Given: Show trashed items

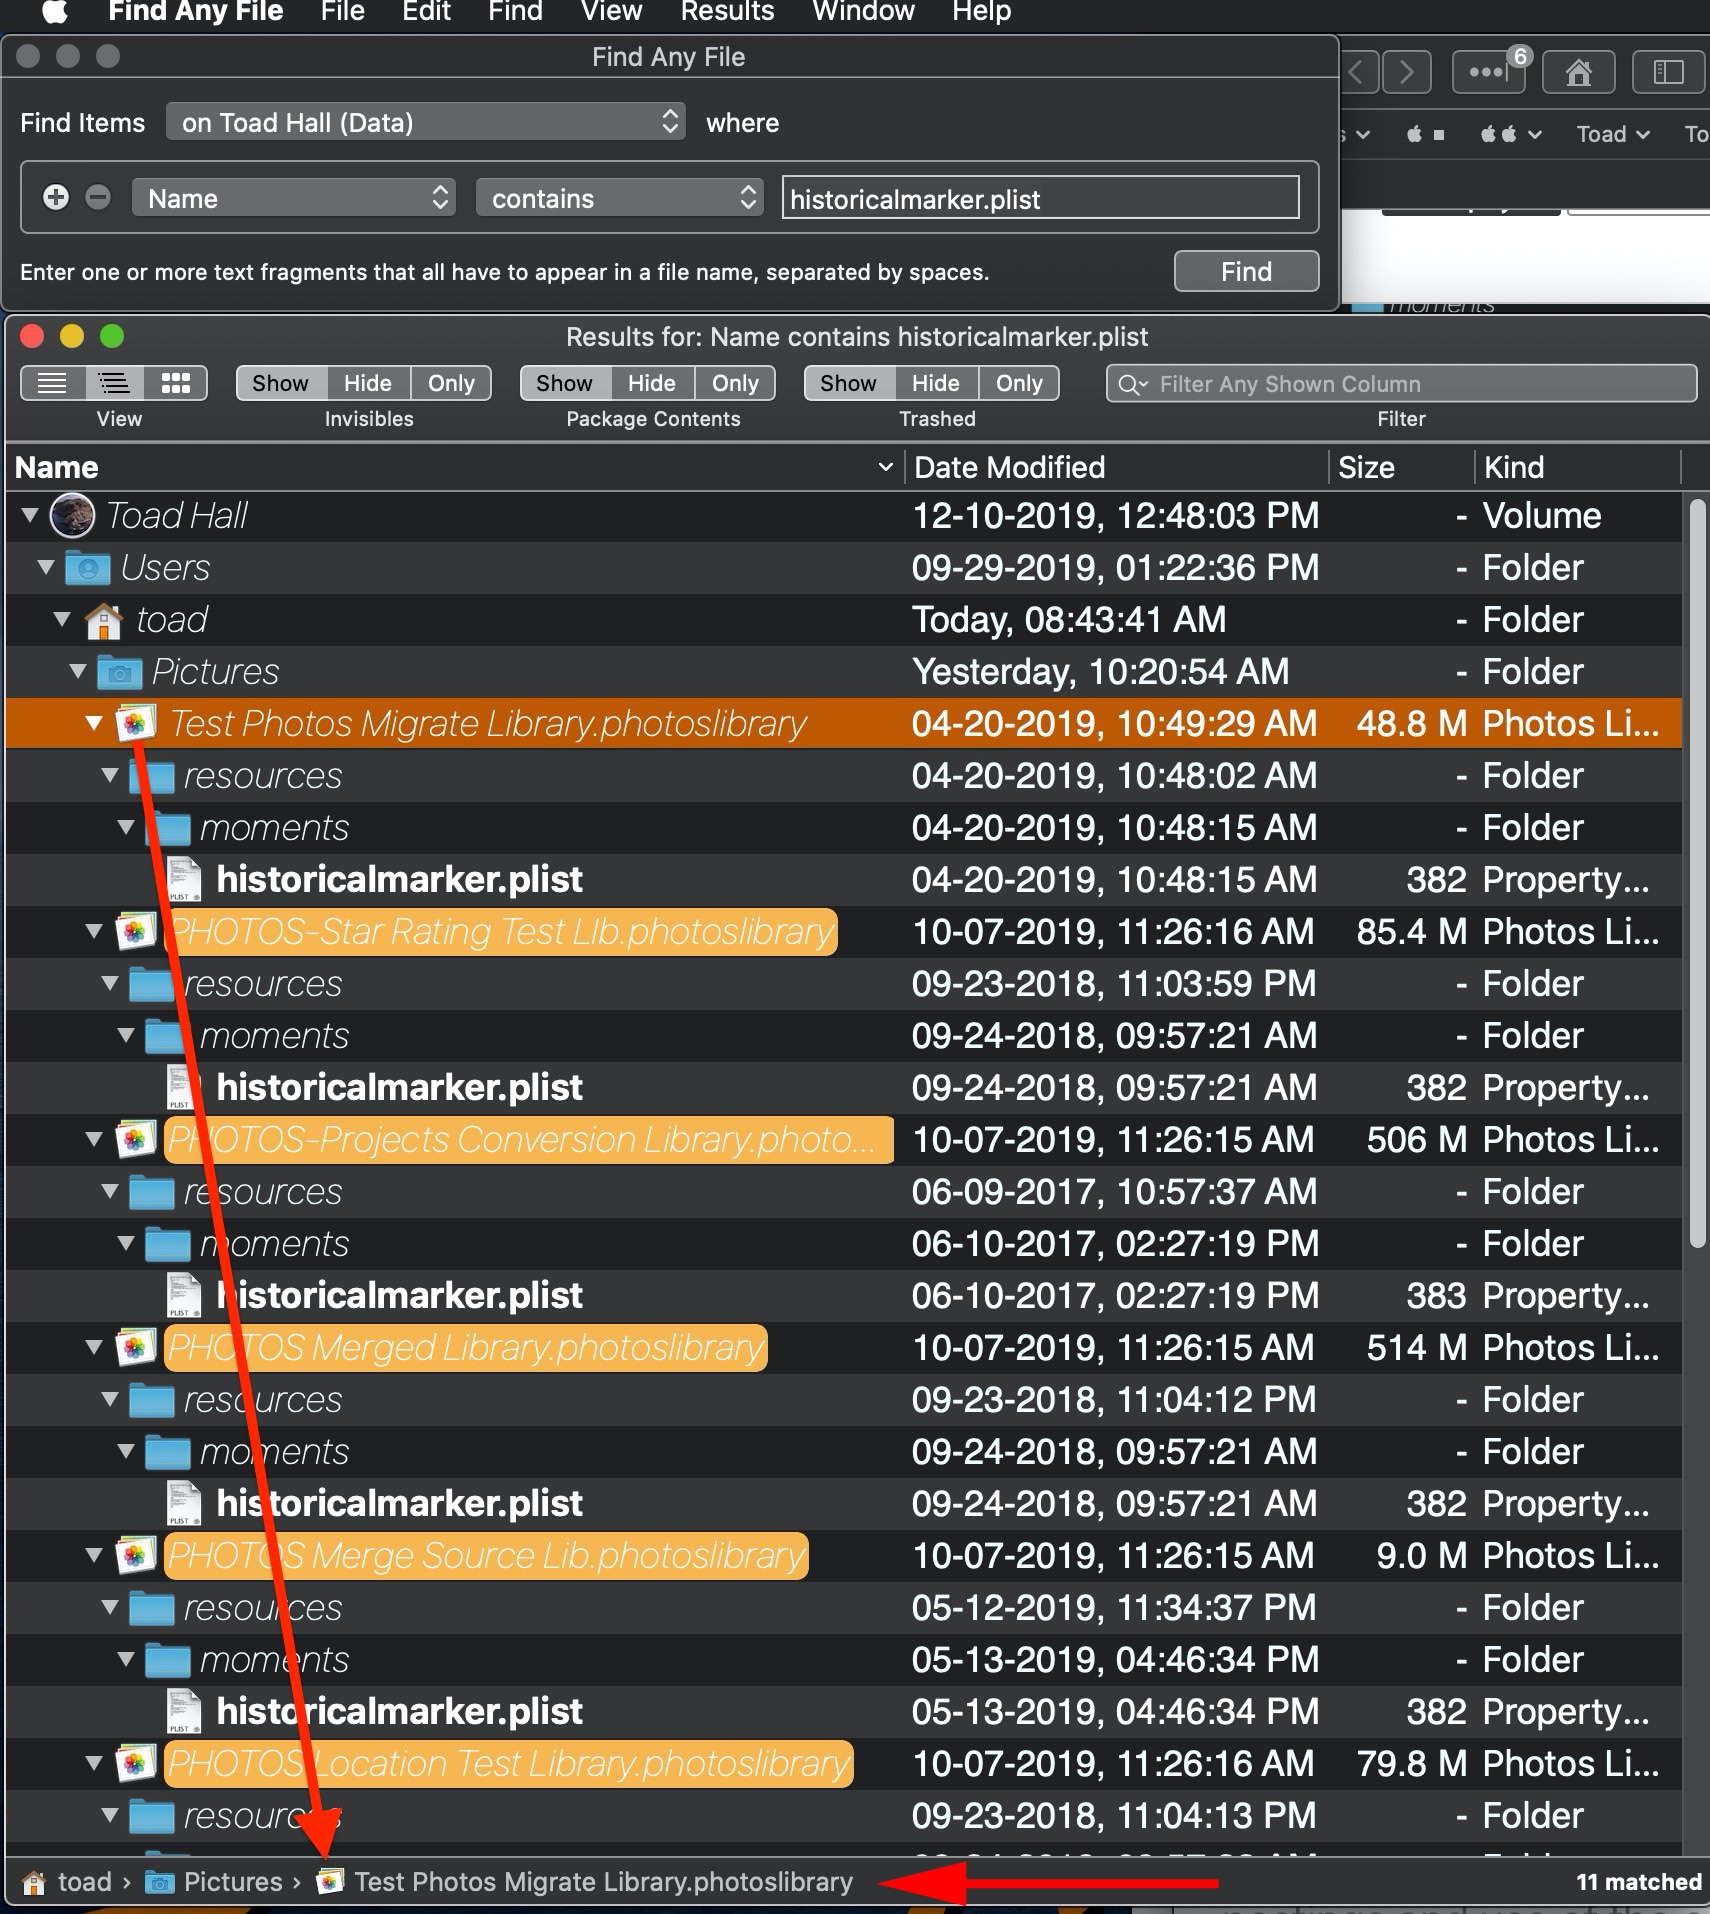Looking at the screenshot, I should [848, 383].
